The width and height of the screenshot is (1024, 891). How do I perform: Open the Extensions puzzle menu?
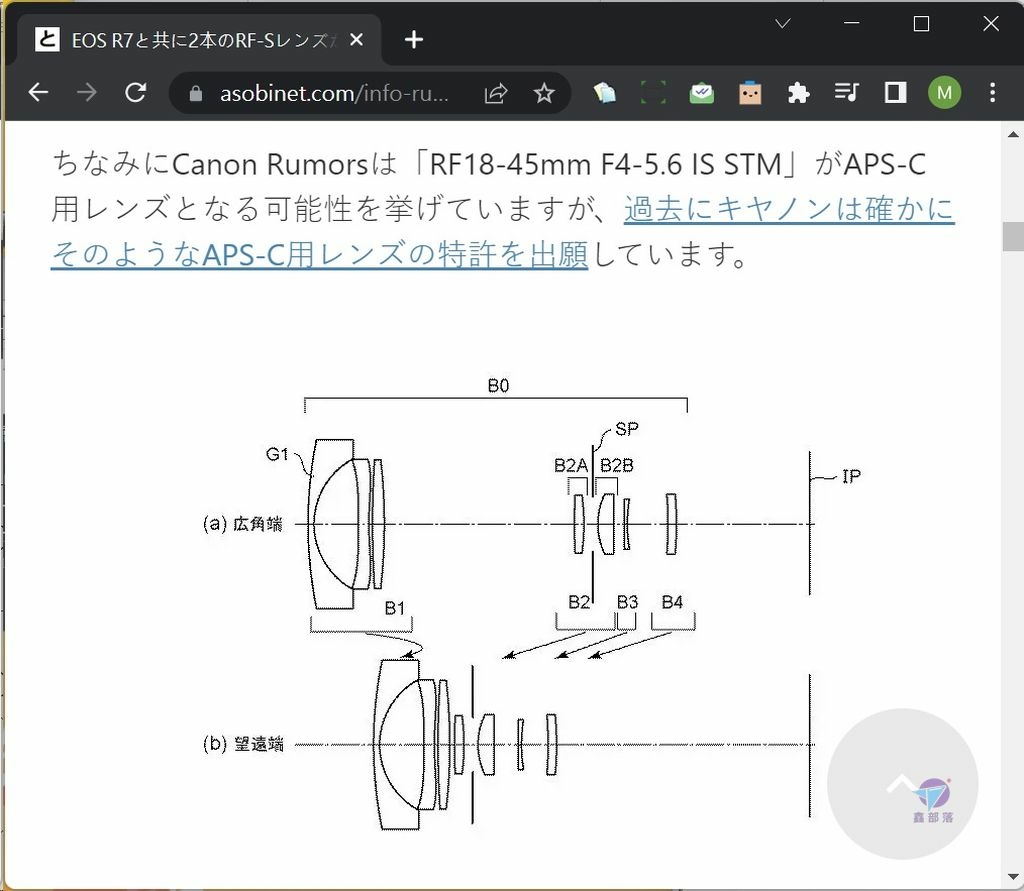(798, 93)
